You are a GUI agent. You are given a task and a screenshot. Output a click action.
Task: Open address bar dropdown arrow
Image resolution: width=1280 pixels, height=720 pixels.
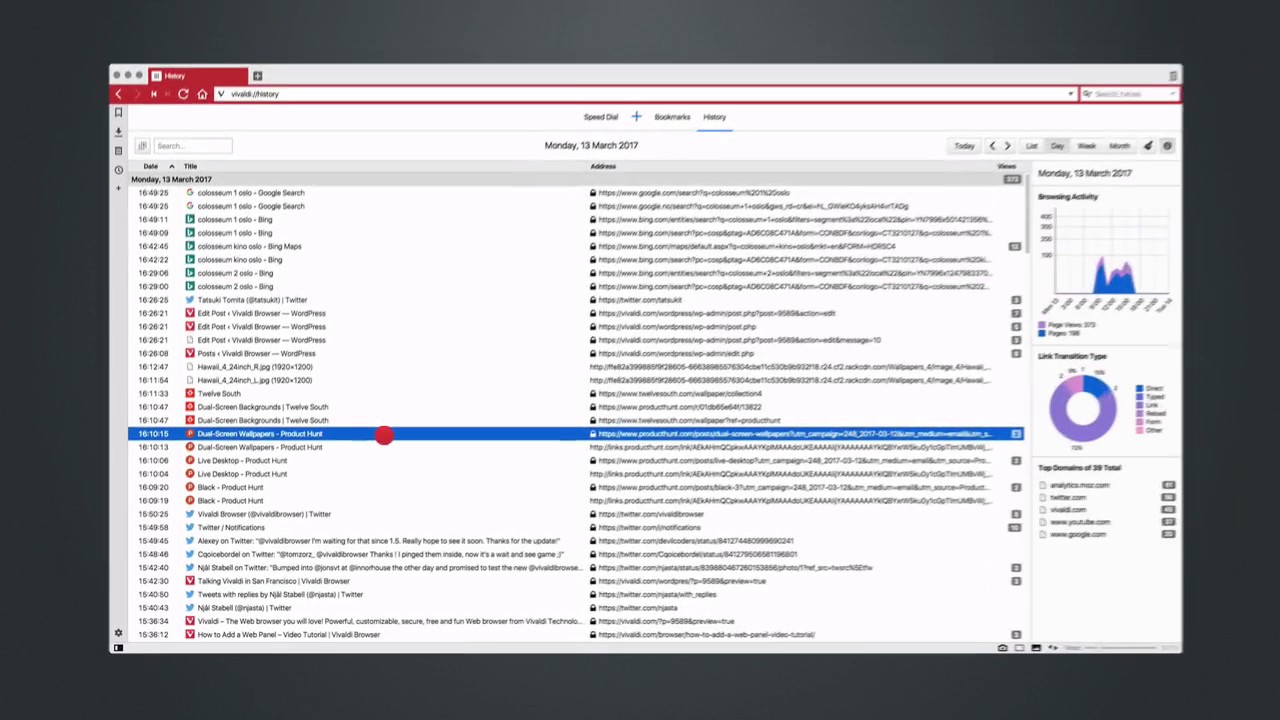point(1070,94)
